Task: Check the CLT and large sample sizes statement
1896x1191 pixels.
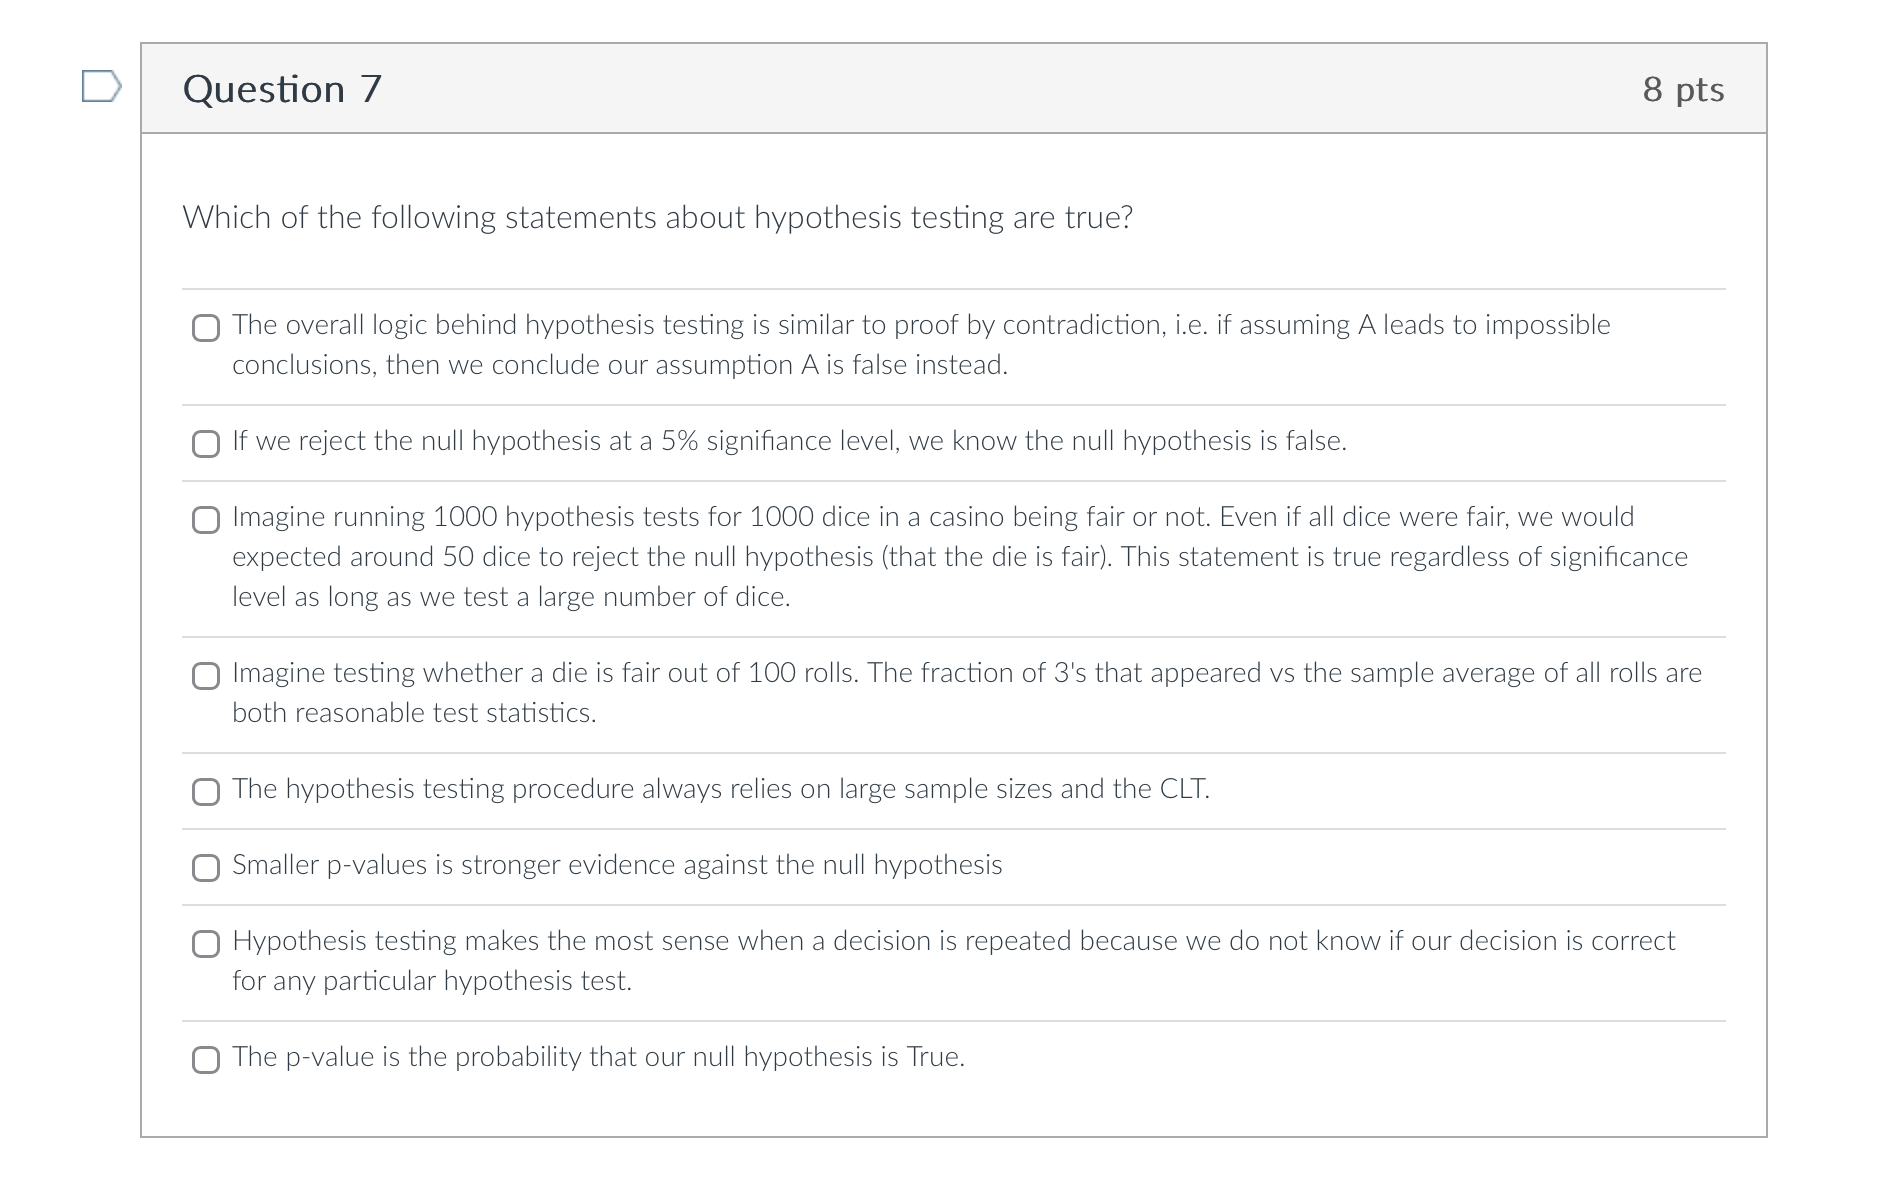Action: click(205, 792)
